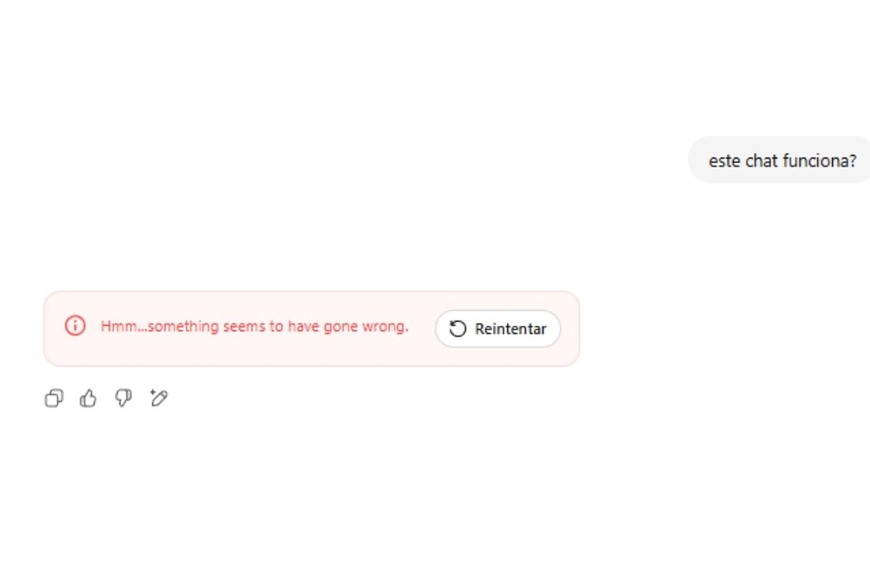This screenshot has width=870, height=580.
Task: Retry the failed message with Reintentar
Action: pos(498,329)
